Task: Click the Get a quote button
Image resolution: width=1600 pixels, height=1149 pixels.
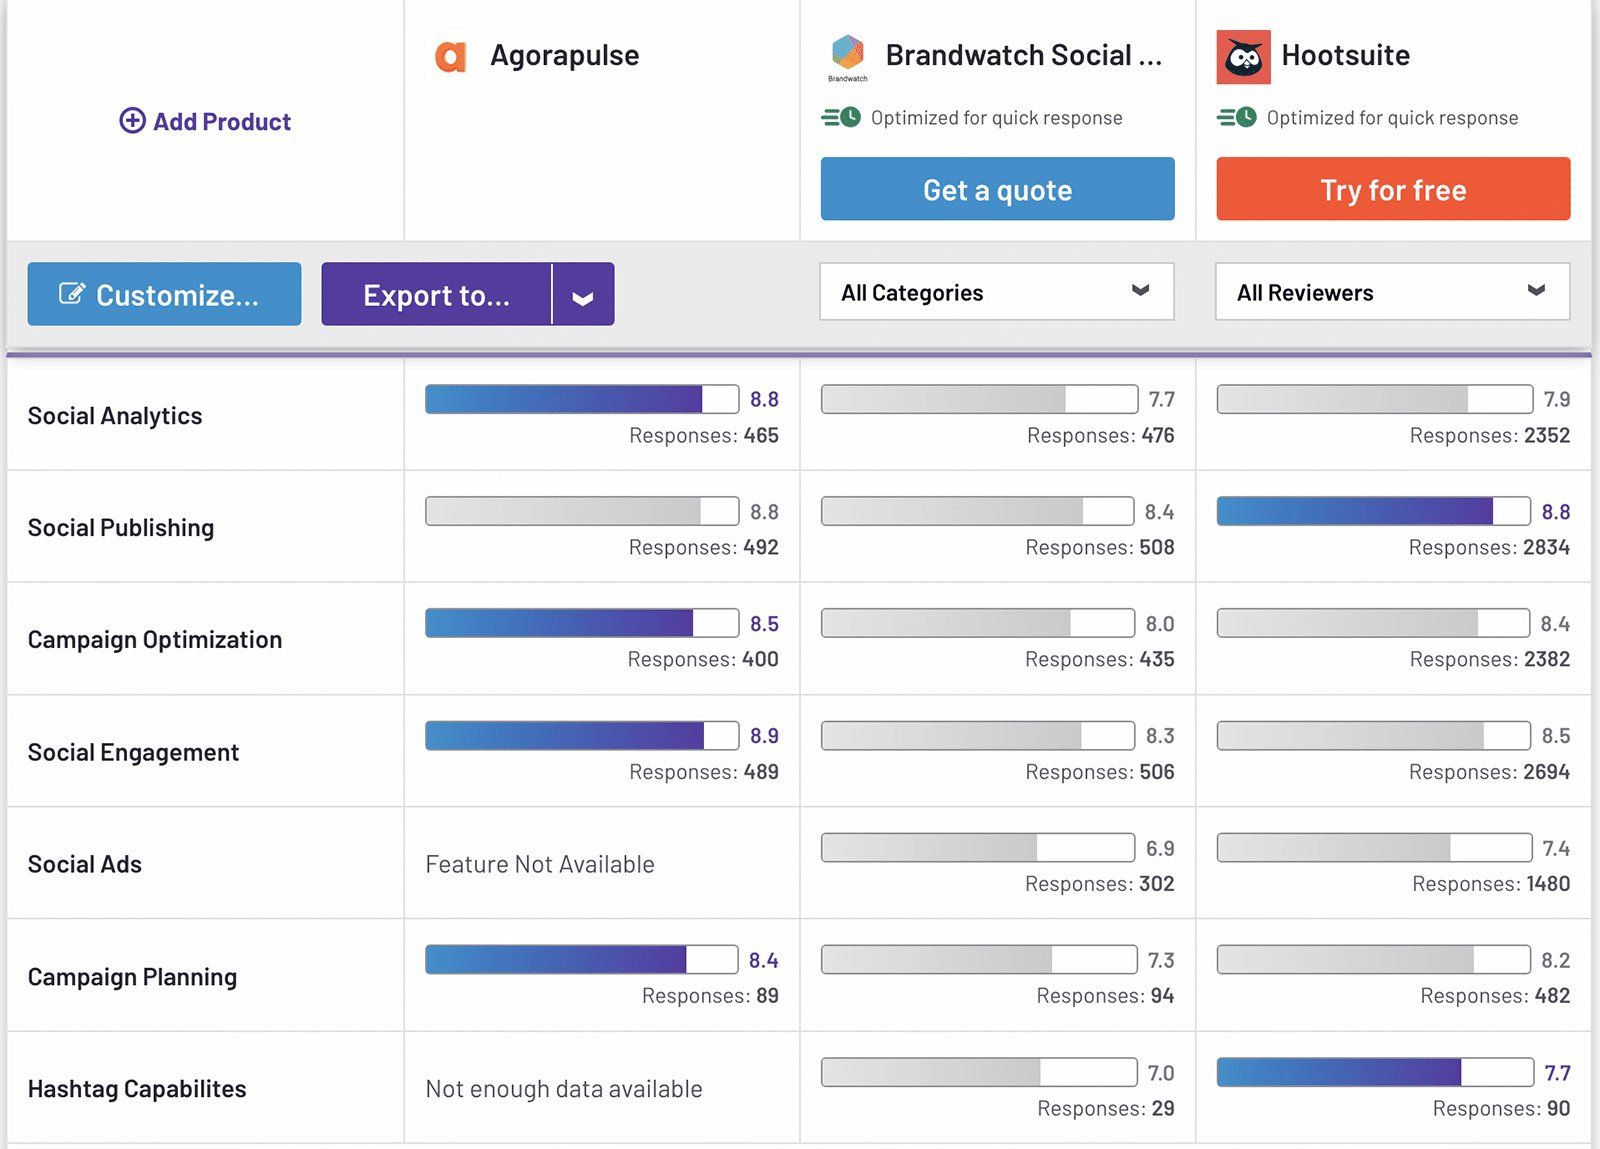Action: point(997,189)
